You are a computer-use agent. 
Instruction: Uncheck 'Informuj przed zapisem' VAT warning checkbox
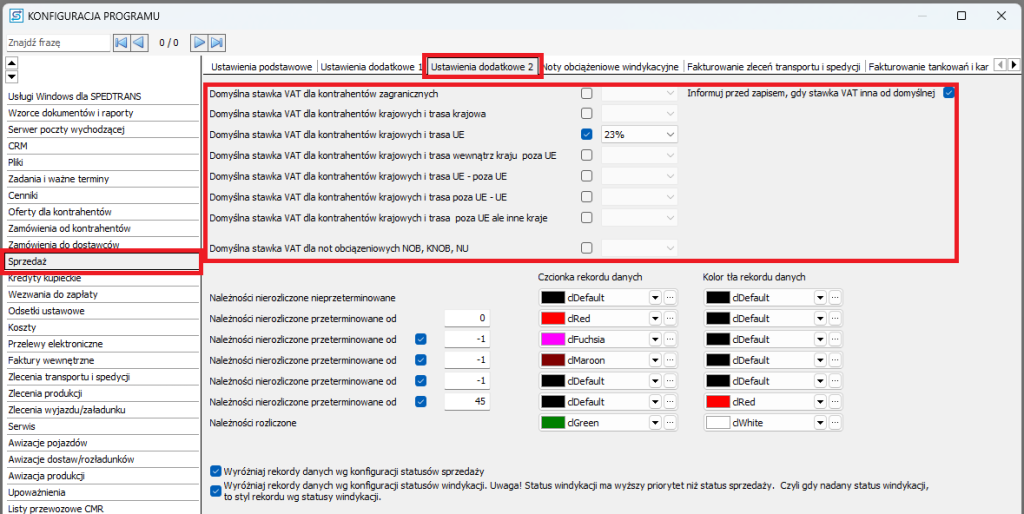click(x=949, y=93)
